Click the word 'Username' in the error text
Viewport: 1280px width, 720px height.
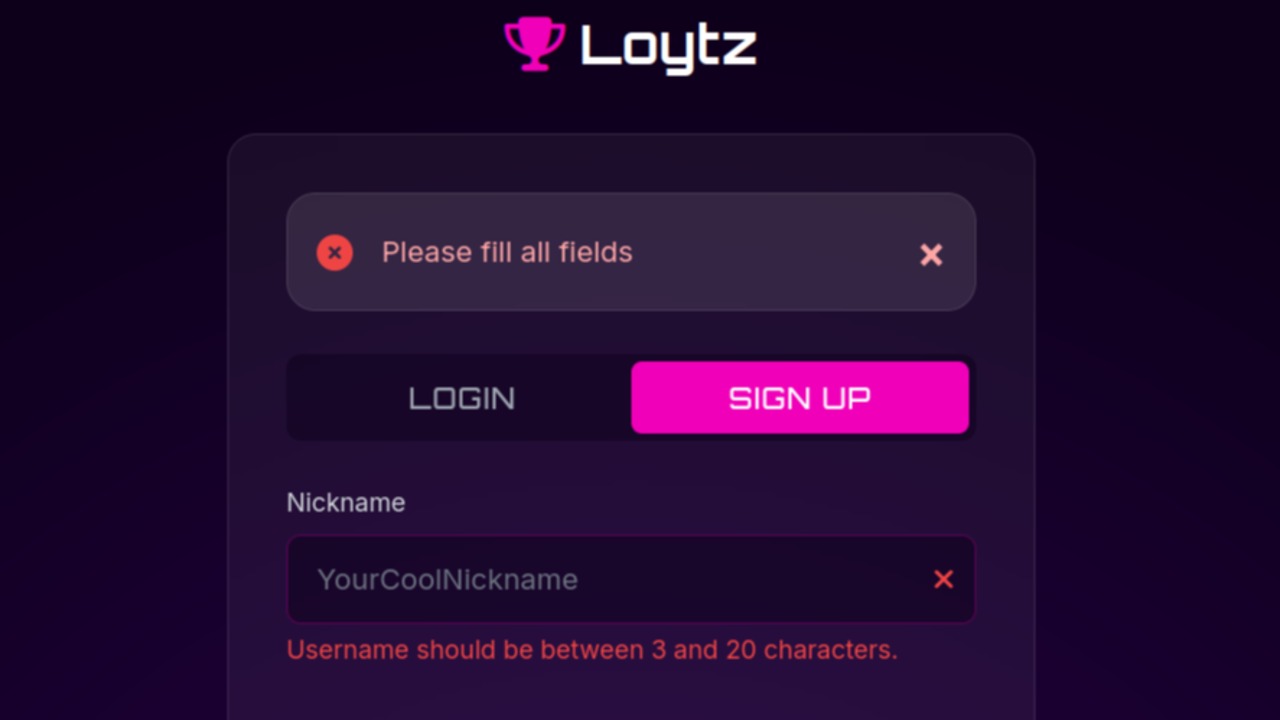[x=347, y=650]
